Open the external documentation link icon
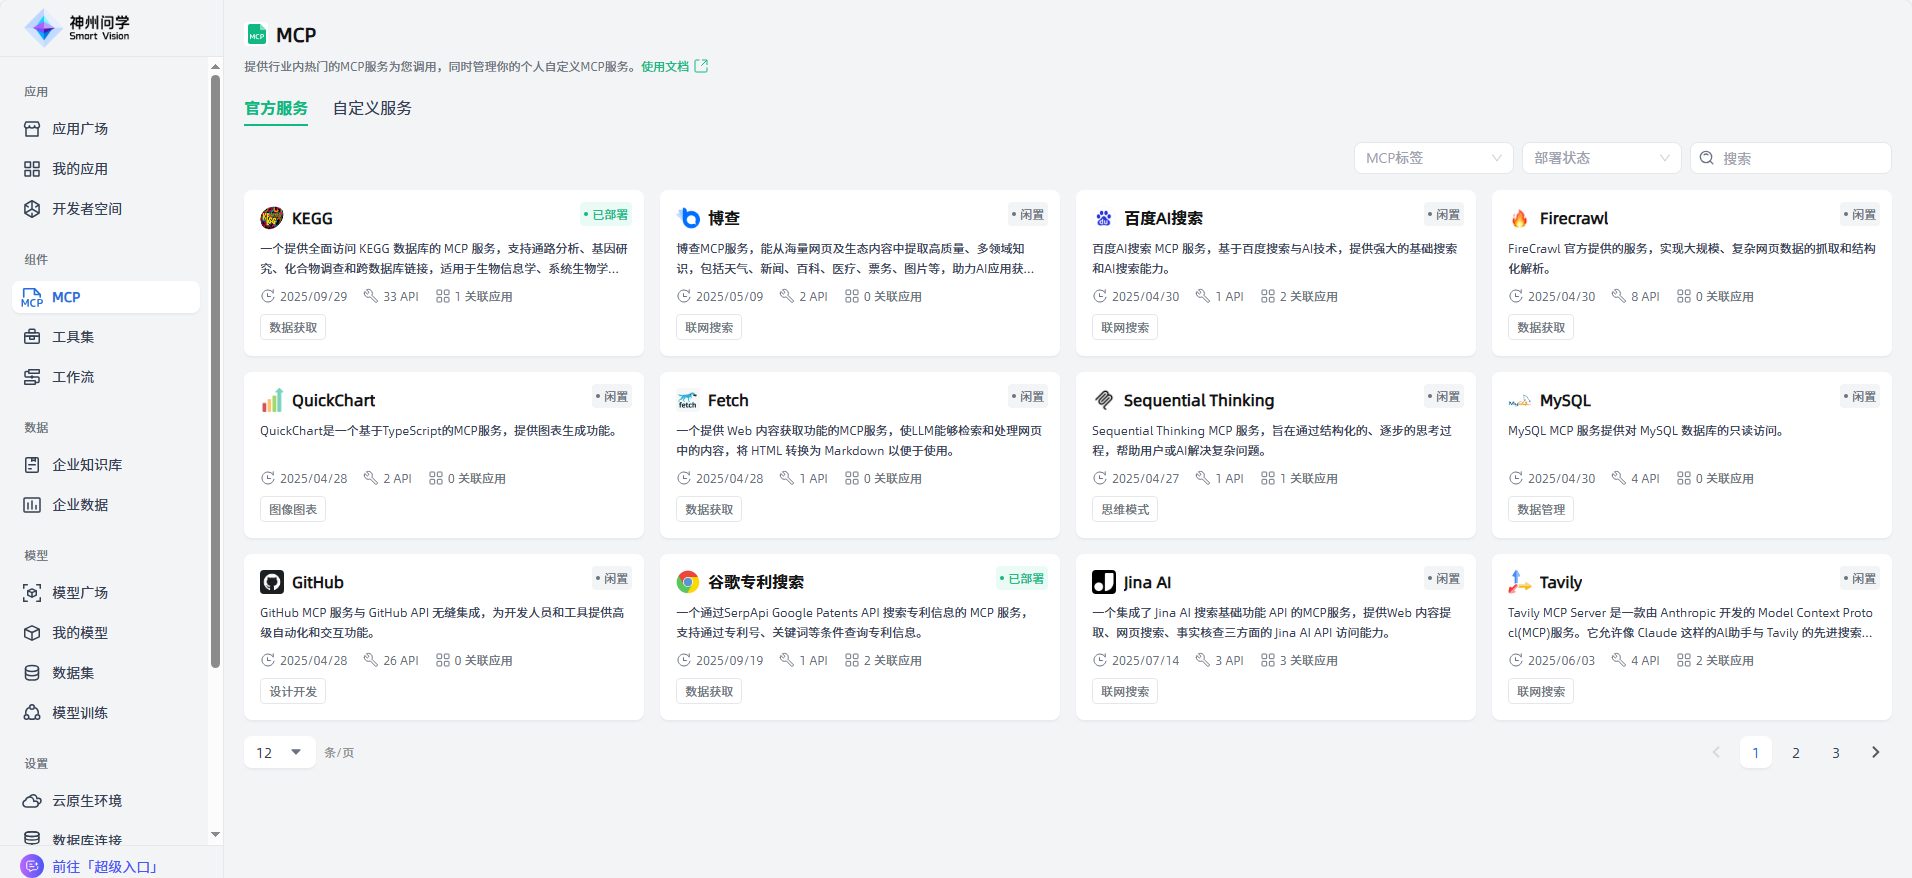Viewport: 1912px width, 878px height. pyautogui.click(x=701, y=66)
